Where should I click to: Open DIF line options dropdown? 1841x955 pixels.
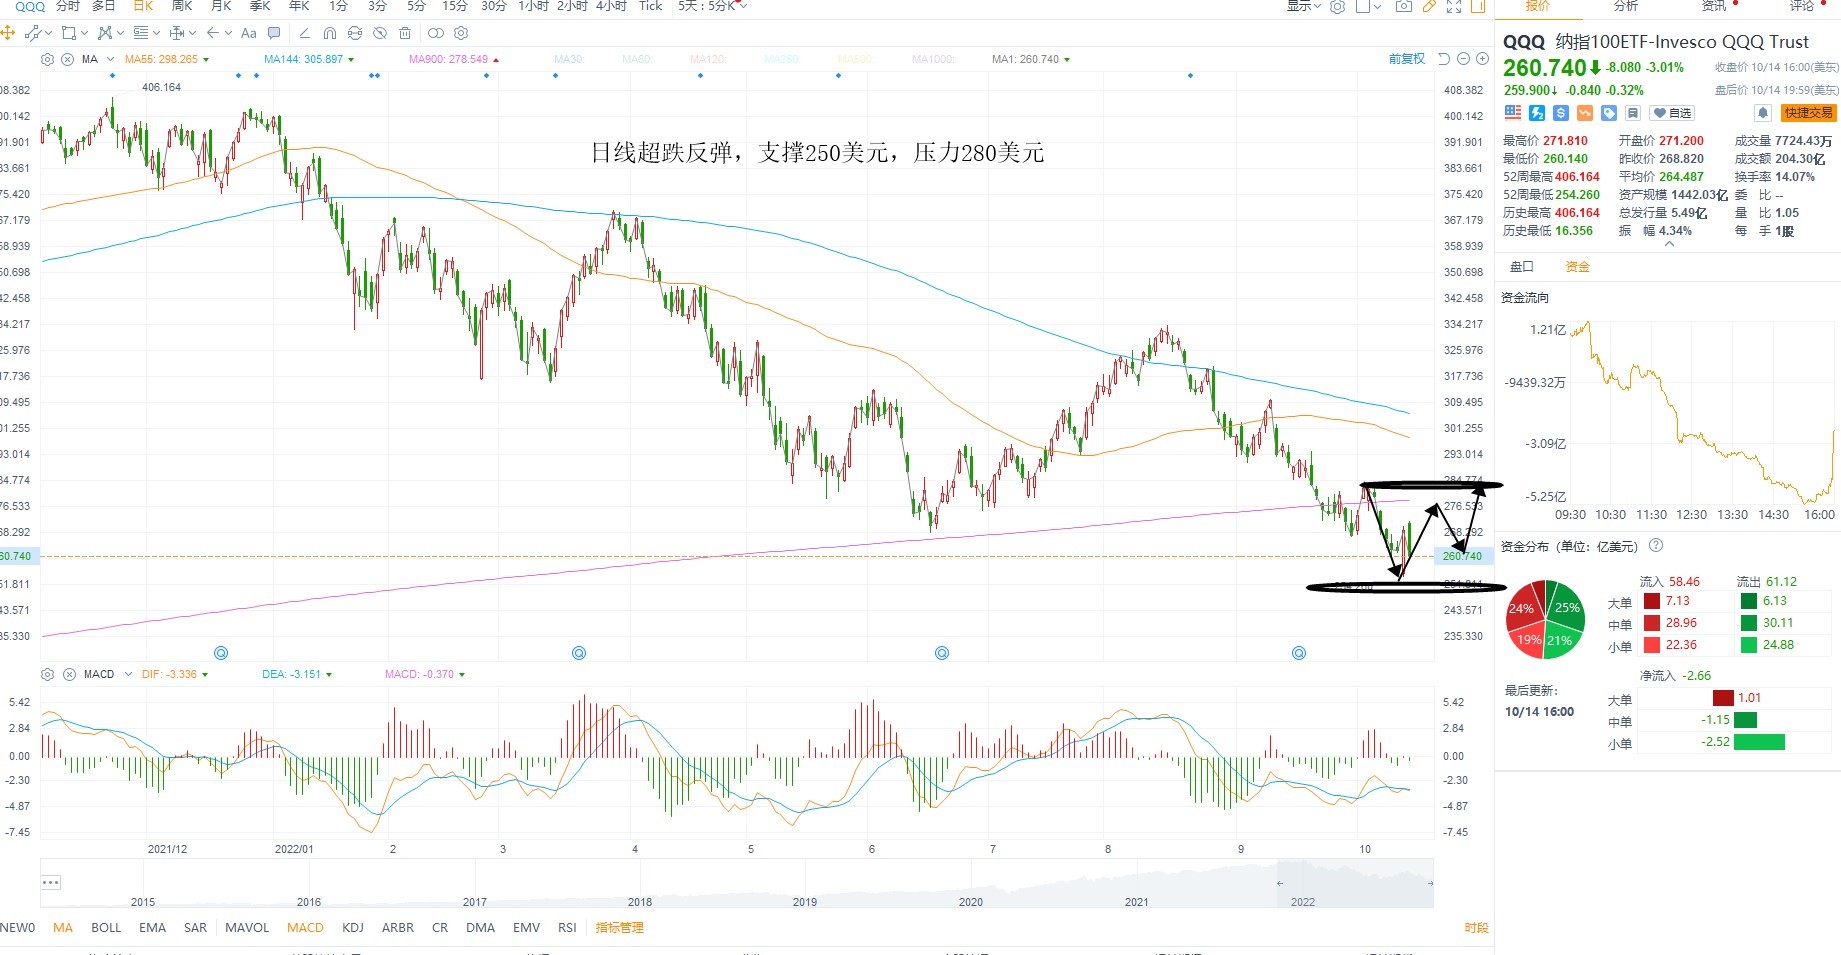[x=205, y=674]
